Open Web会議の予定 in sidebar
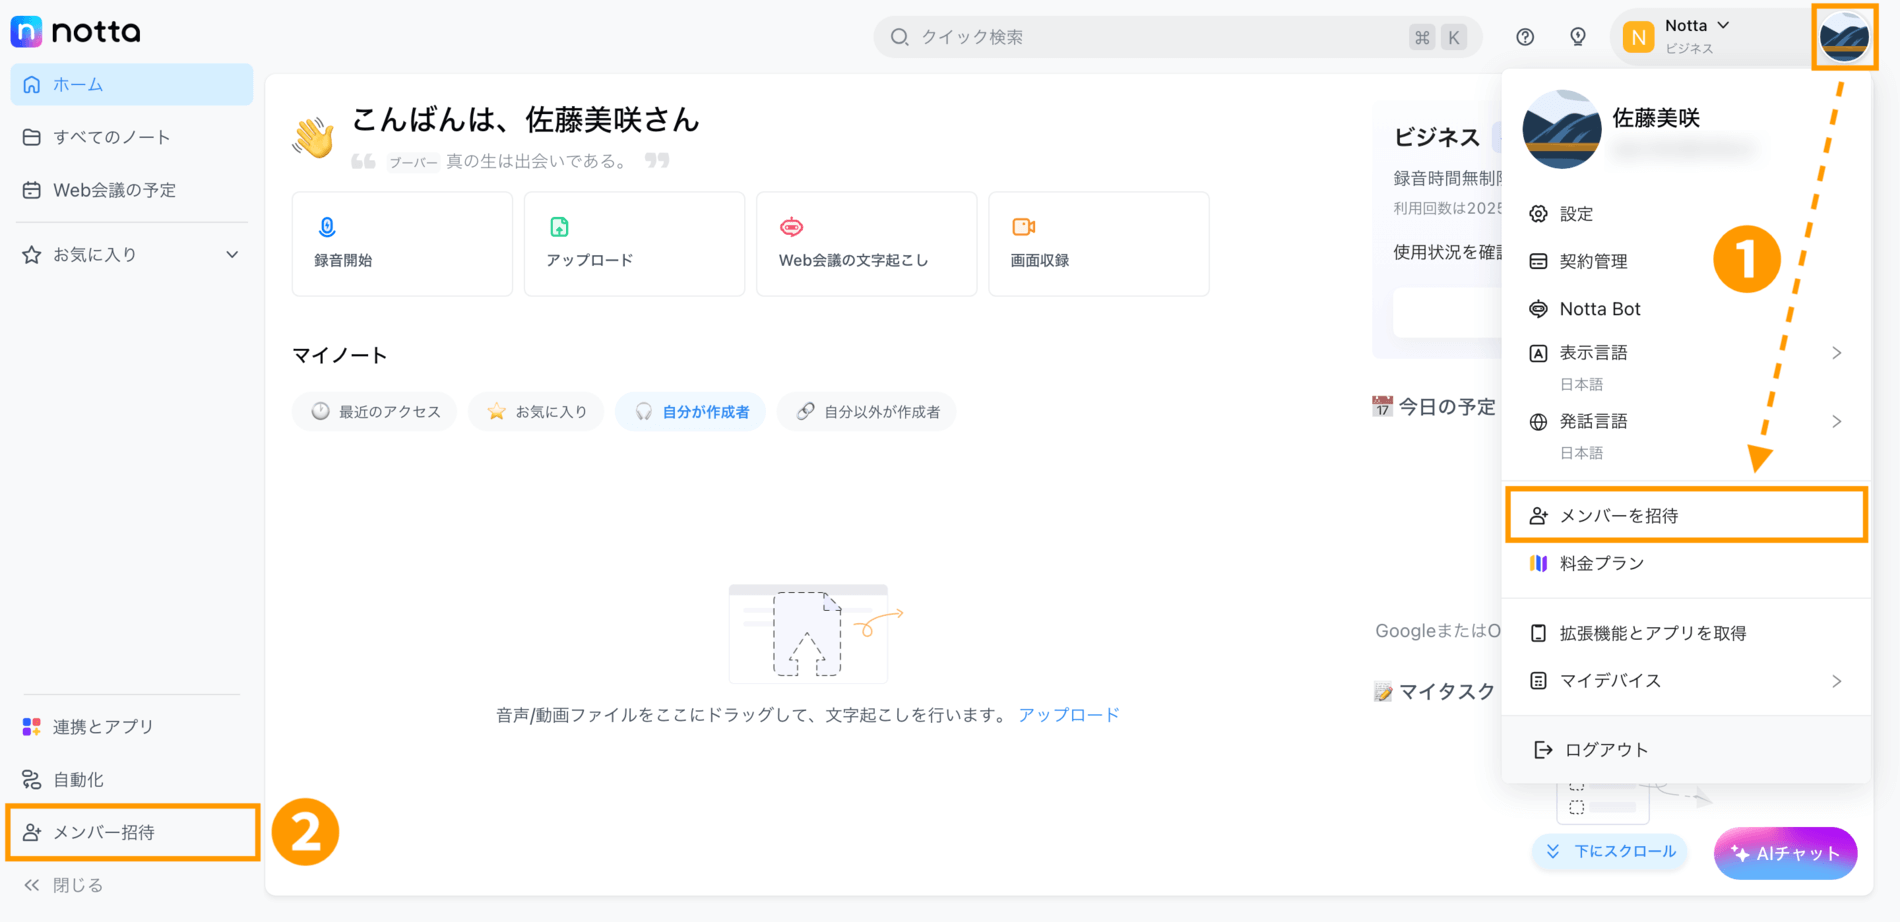This screenshot has height=922, width=1900. pos(131,190)
